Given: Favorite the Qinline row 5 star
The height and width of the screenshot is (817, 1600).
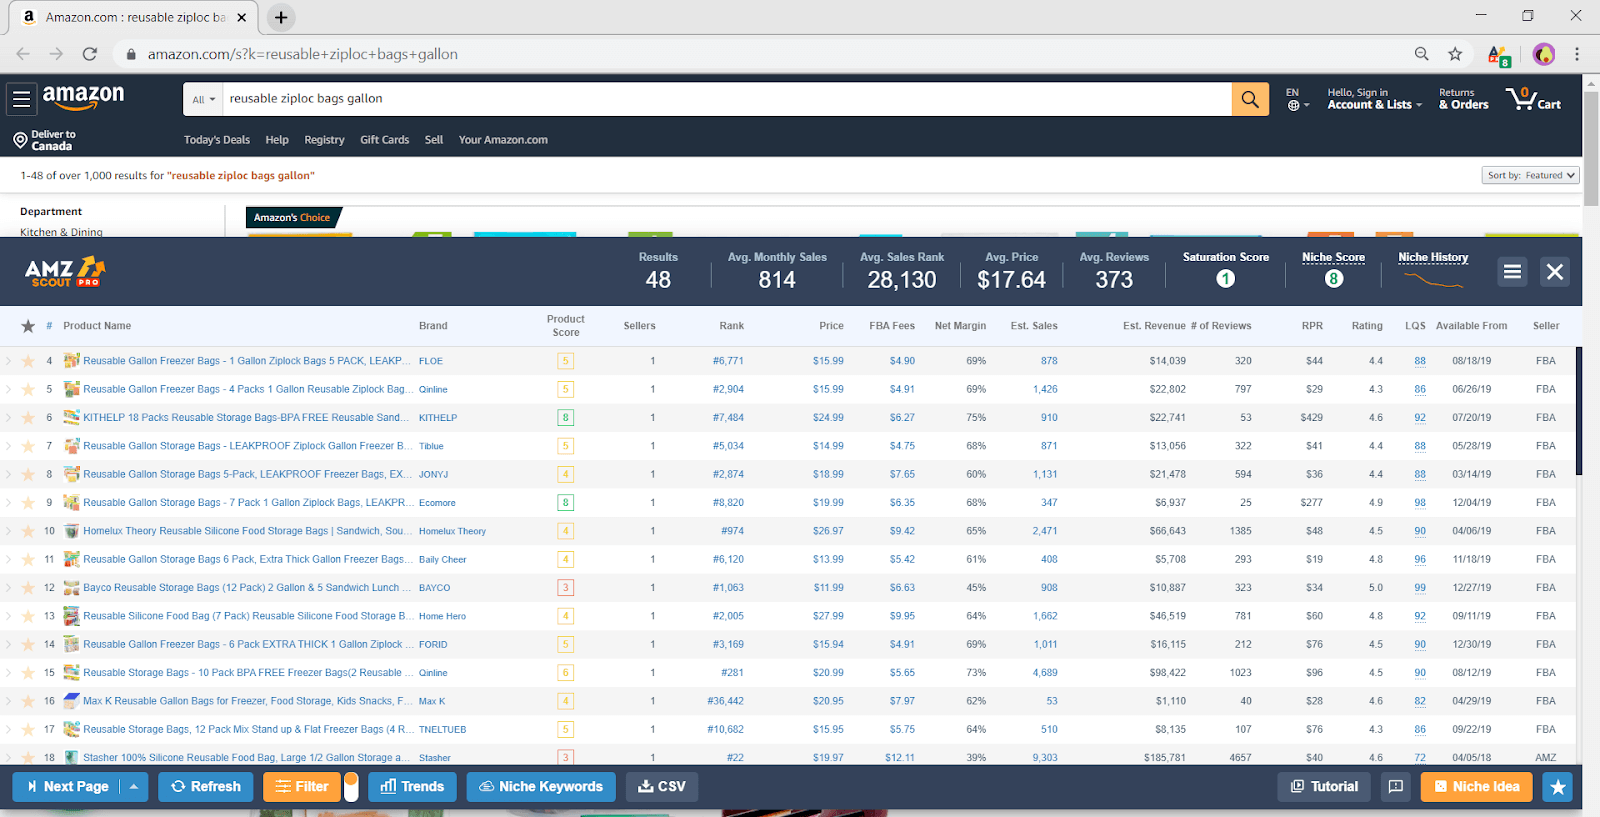Looking at the screenshot, I should 28,389.
